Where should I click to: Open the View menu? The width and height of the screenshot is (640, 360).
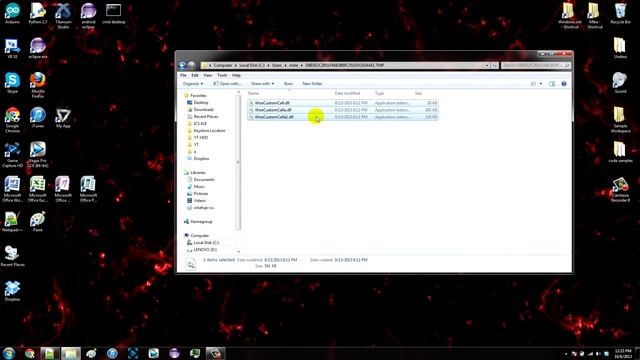click(208, 76)
